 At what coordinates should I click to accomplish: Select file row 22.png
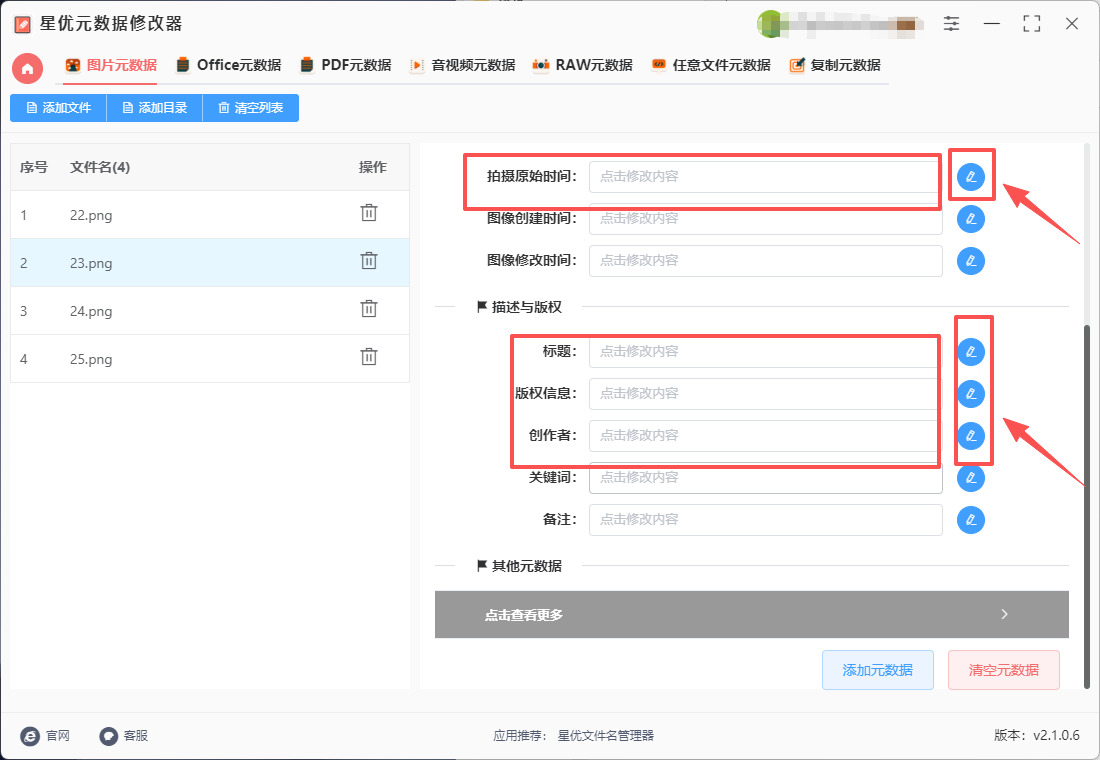(x=210, y=215)
